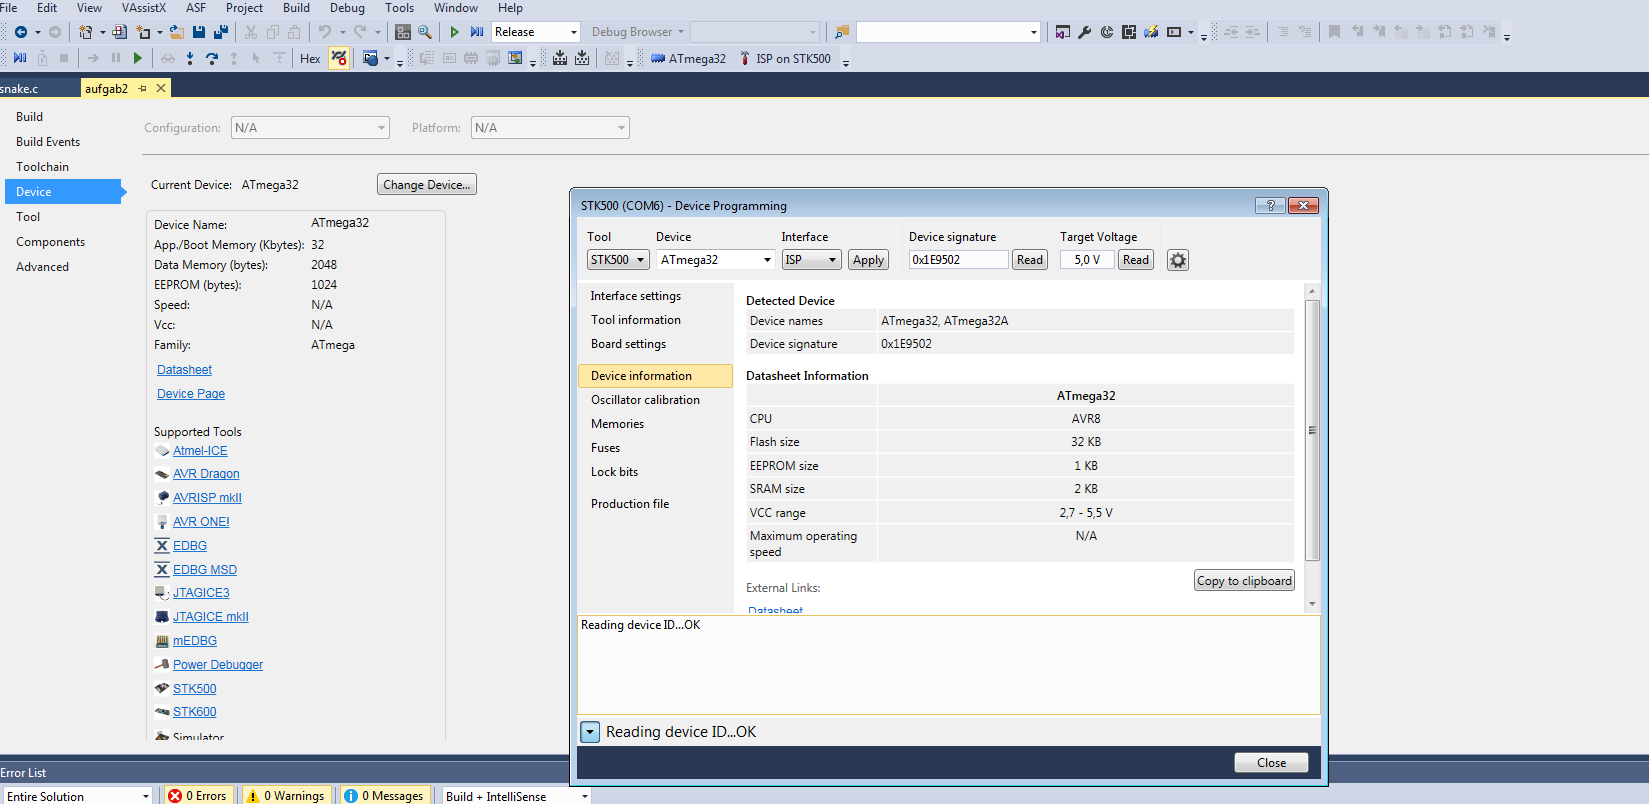Click the Open File folder icon
Screen dimensions: 1649x804
tap(176, 32)
